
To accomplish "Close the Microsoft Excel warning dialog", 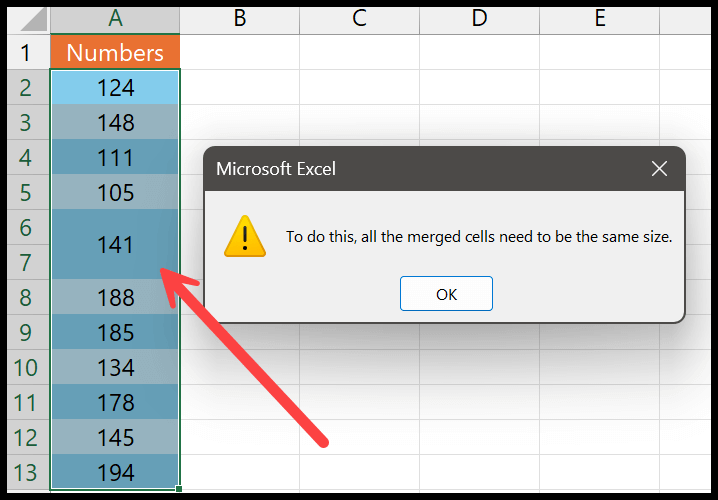I will point(659,169).
